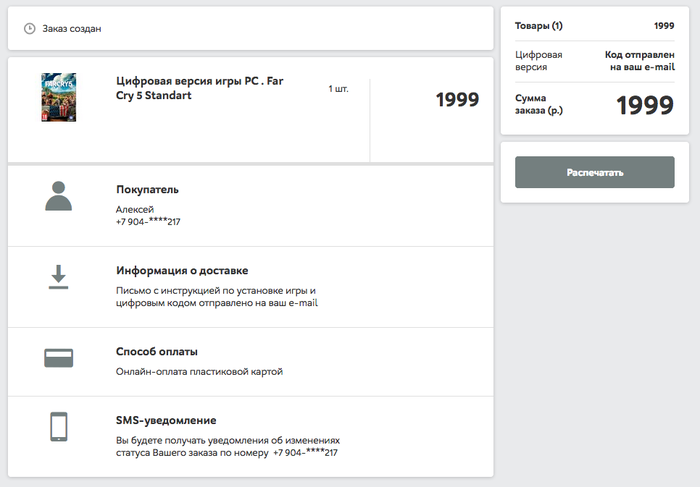This screenshot has height=487, width=700.
Task: Select the Заказ создан status text
Action: pos(72,29)
